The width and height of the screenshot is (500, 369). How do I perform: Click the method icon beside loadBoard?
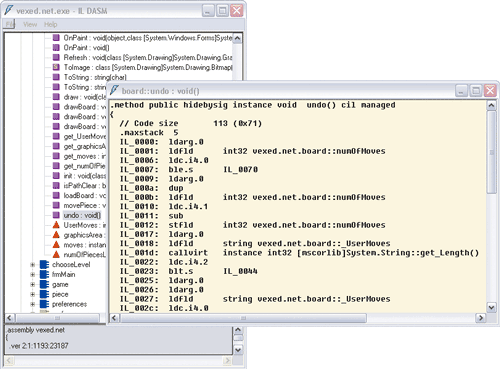(56, 195)
